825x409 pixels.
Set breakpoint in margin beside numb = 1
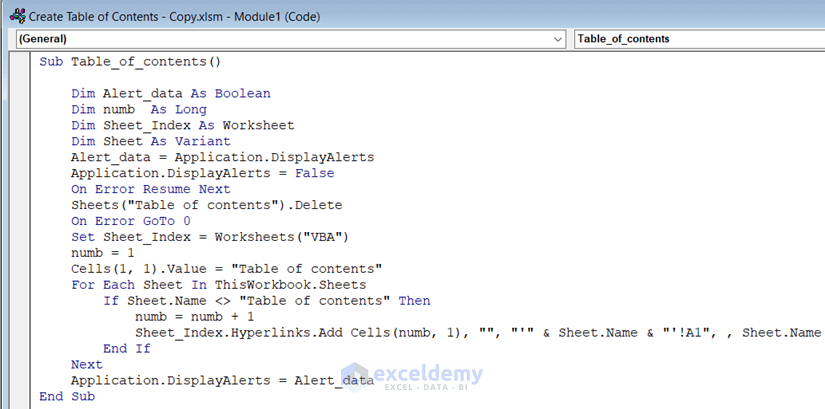point(19,253)
